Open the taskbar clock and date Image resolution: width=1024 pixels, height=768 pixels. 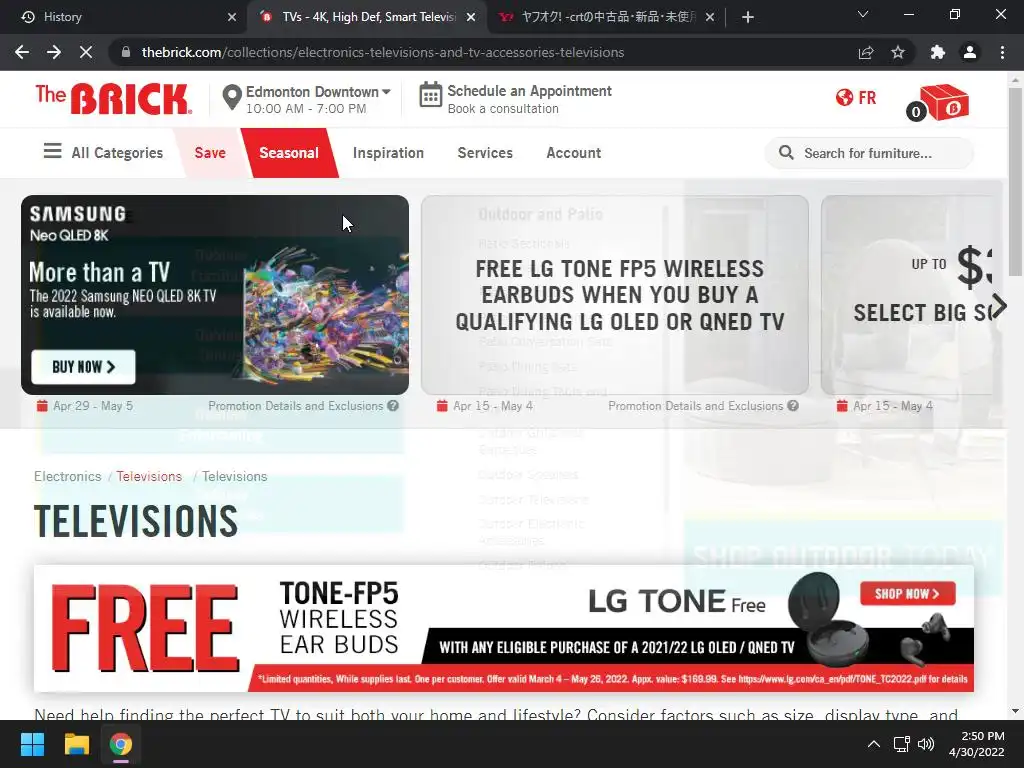point(976,744)
